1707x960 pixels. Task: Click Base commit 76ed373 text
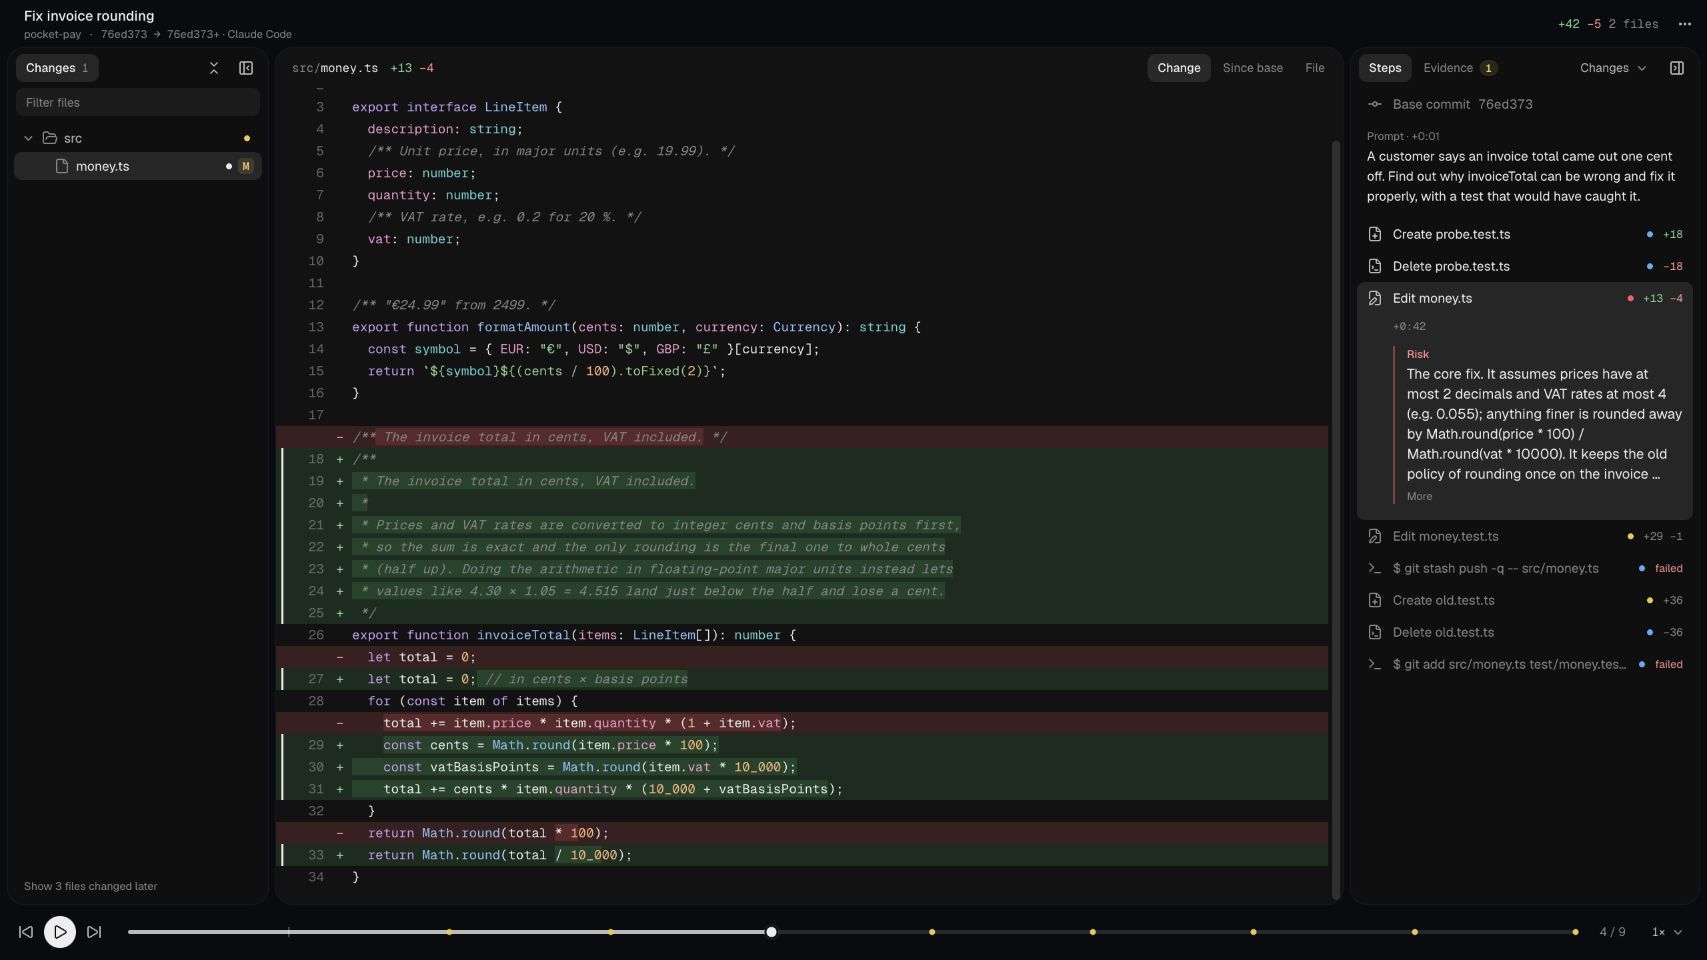1462,104
